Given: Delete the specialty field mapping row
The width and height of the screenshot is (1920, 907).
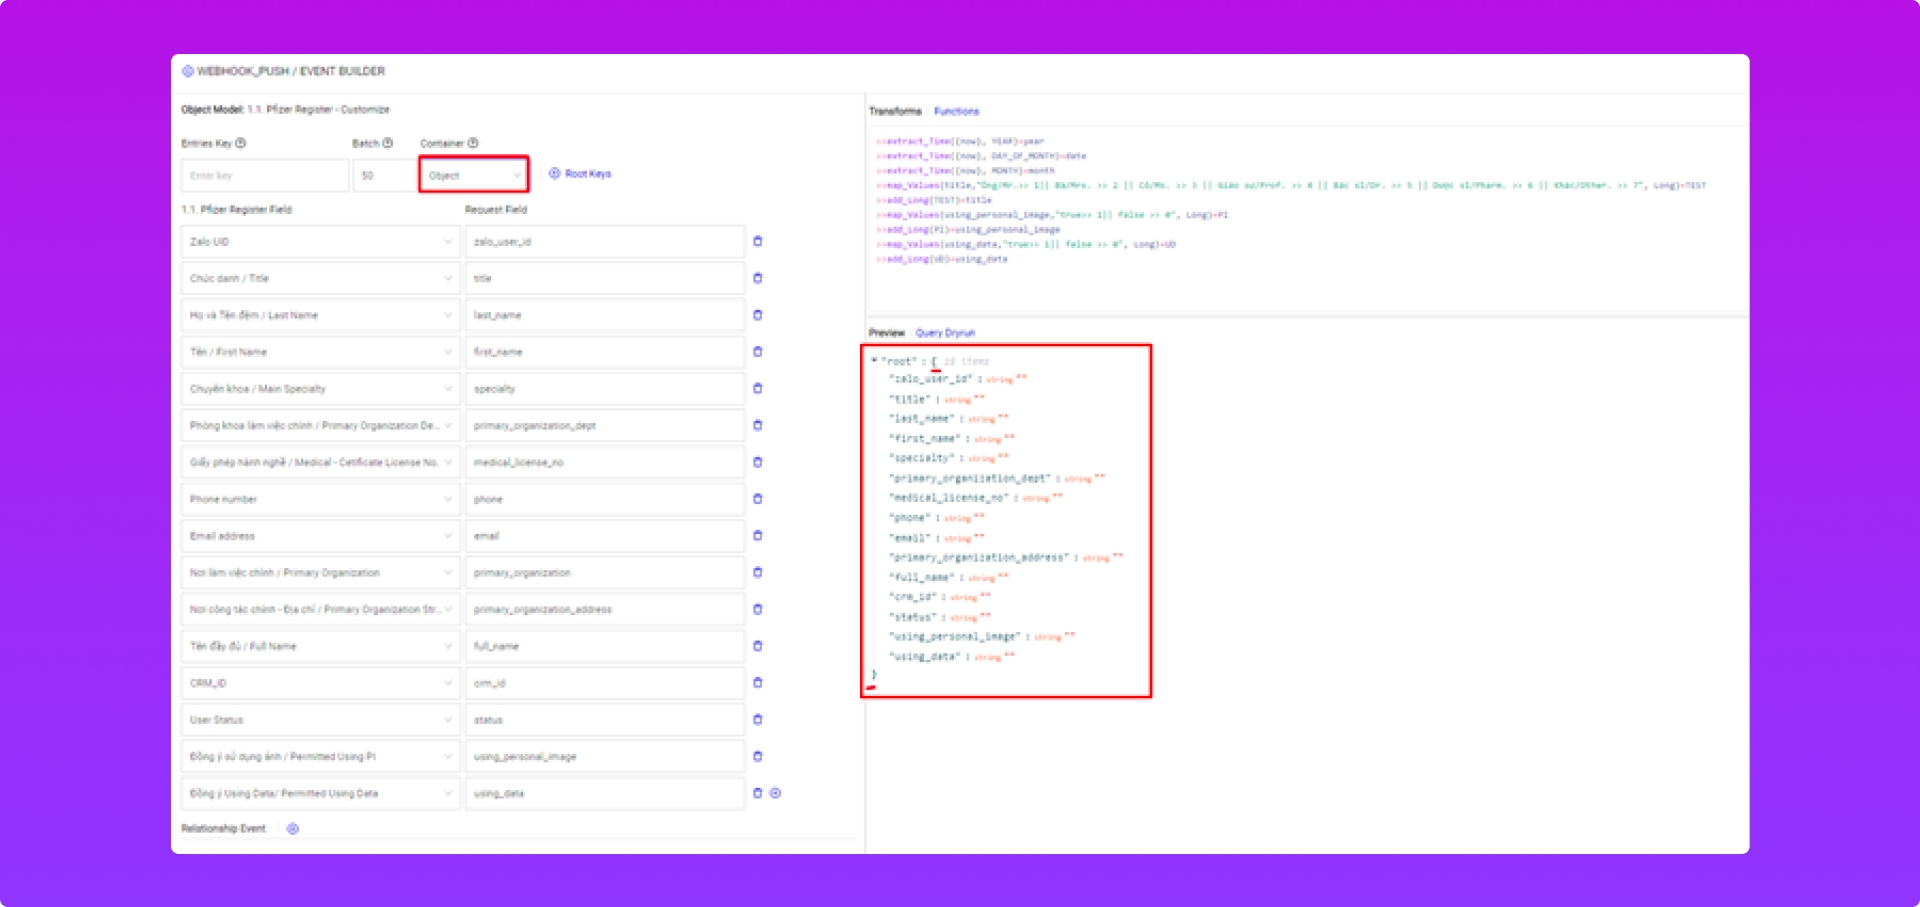Looking at the screenshot, I should tap(757, 389).
